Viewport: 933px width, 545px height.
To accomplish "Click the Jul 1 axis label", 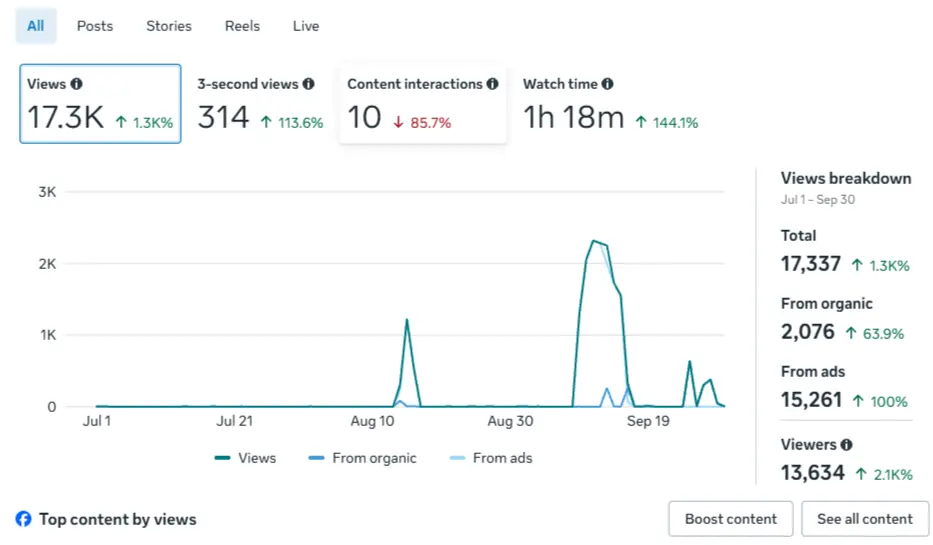I will [x=96, y=421].
